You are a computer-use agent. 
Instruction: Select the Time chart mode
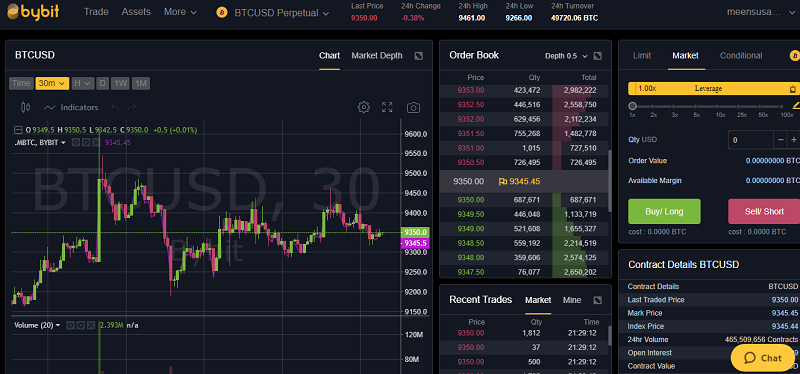point(21,83)
